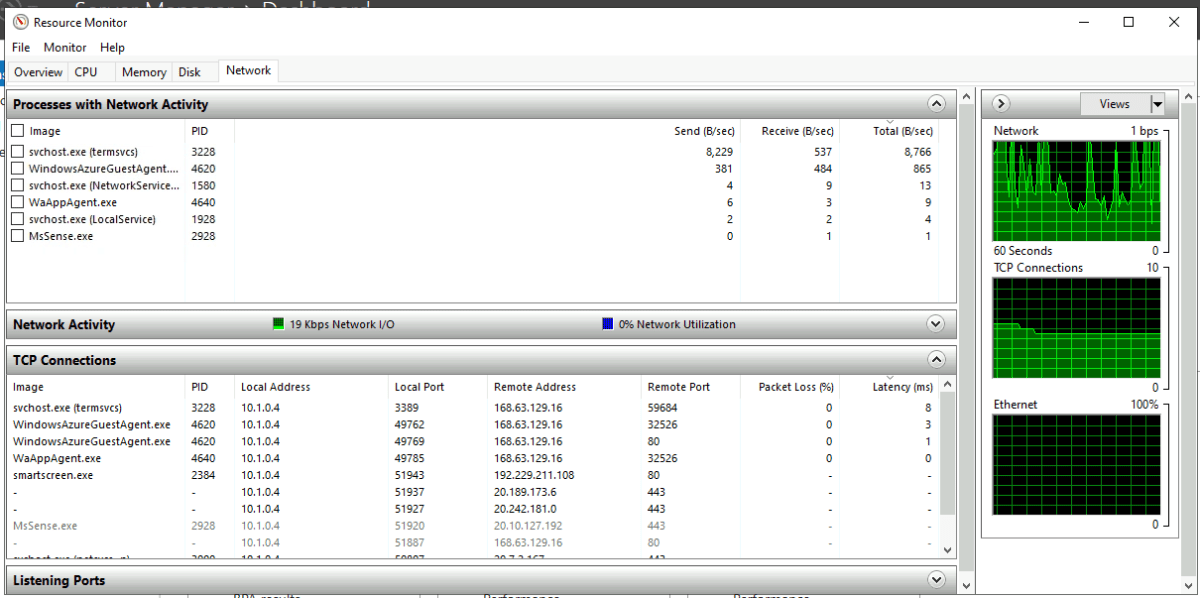Open the File menu
The image size is (1200, 598).
click(21, 47)
